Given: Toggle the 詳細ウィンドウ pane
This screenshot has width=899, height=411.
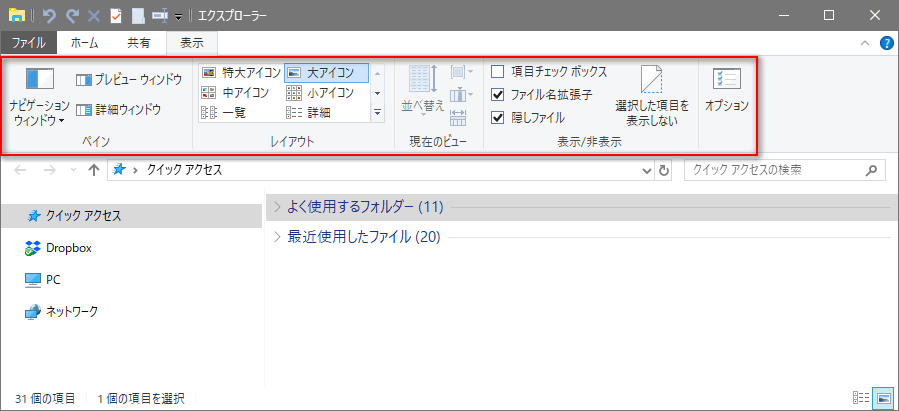Looking at the screenshot, I should [119, 110].
